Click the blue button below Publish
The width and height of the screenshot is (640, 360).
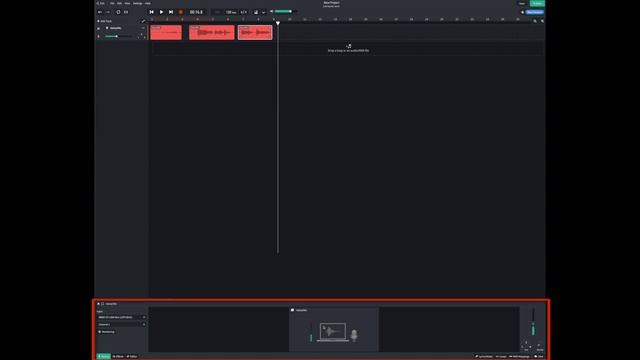(x=534, y=12)
